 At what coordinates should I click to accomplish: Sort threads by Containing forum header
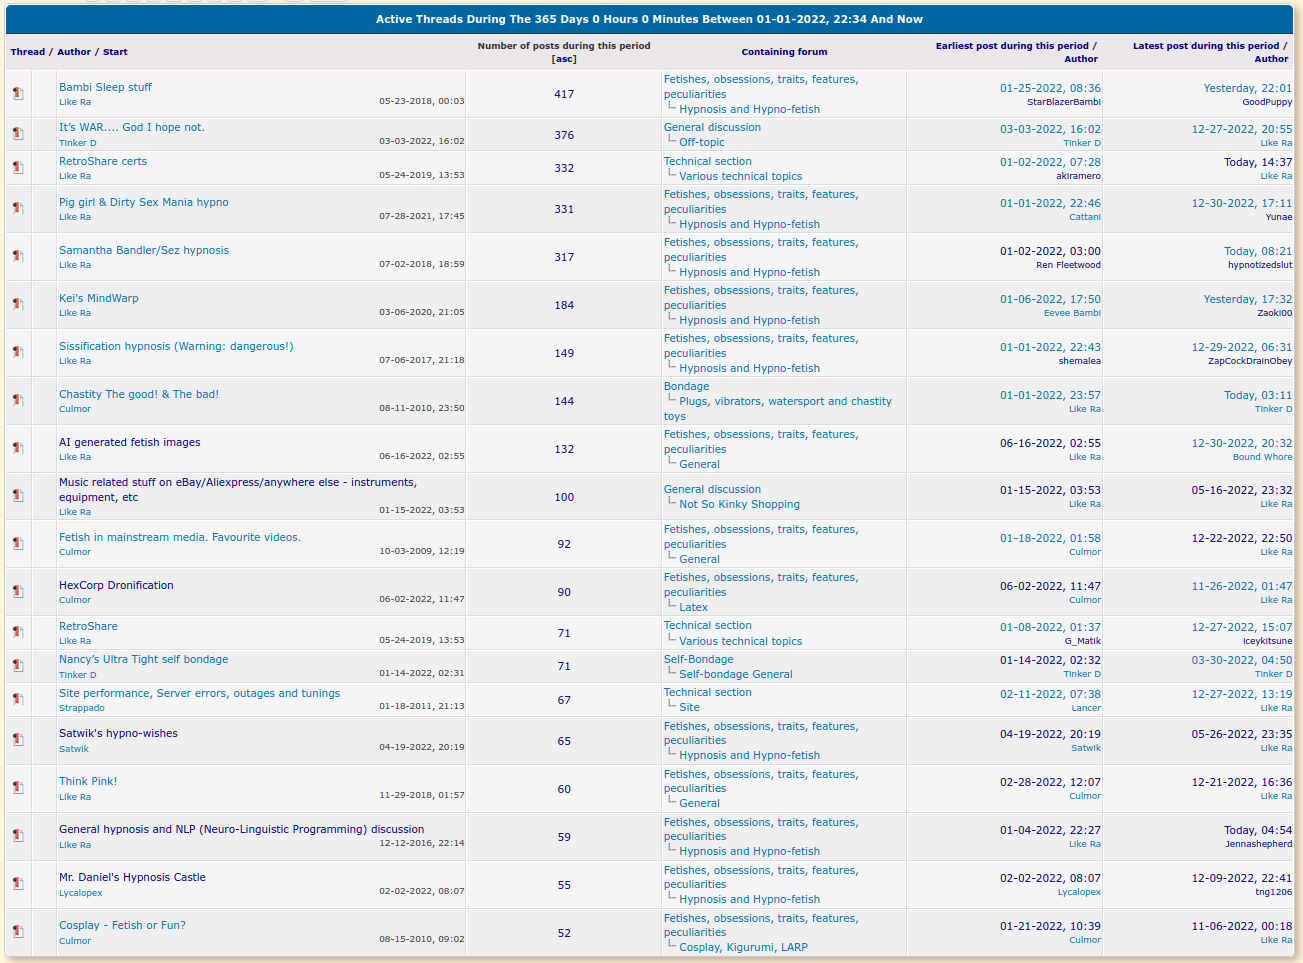784,52
